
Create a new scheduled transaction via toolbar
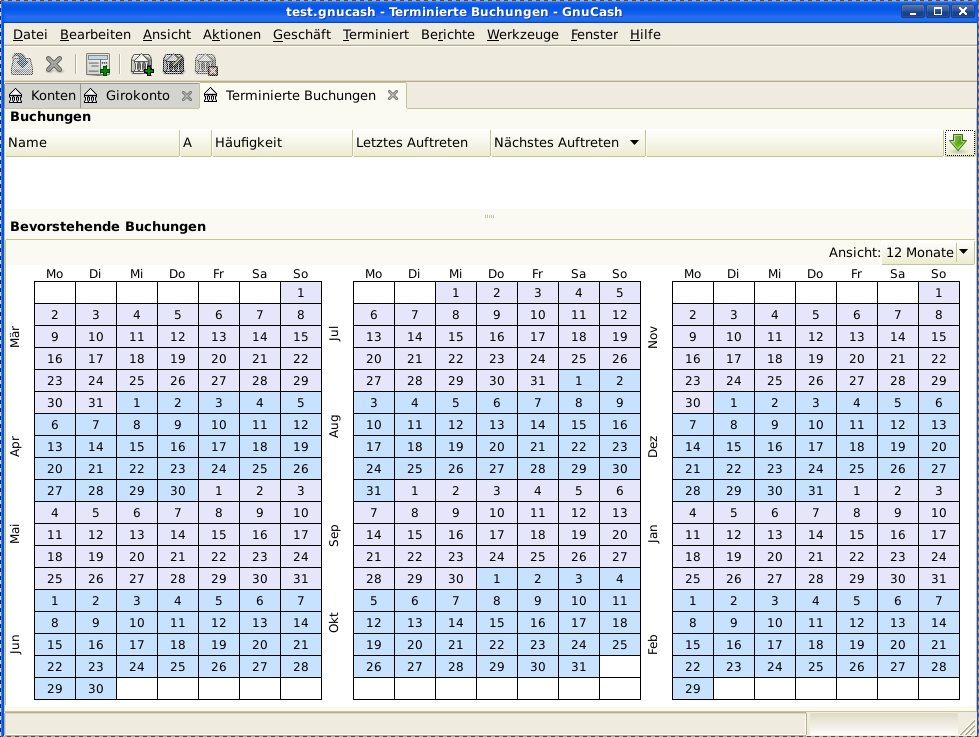[142, 65]
